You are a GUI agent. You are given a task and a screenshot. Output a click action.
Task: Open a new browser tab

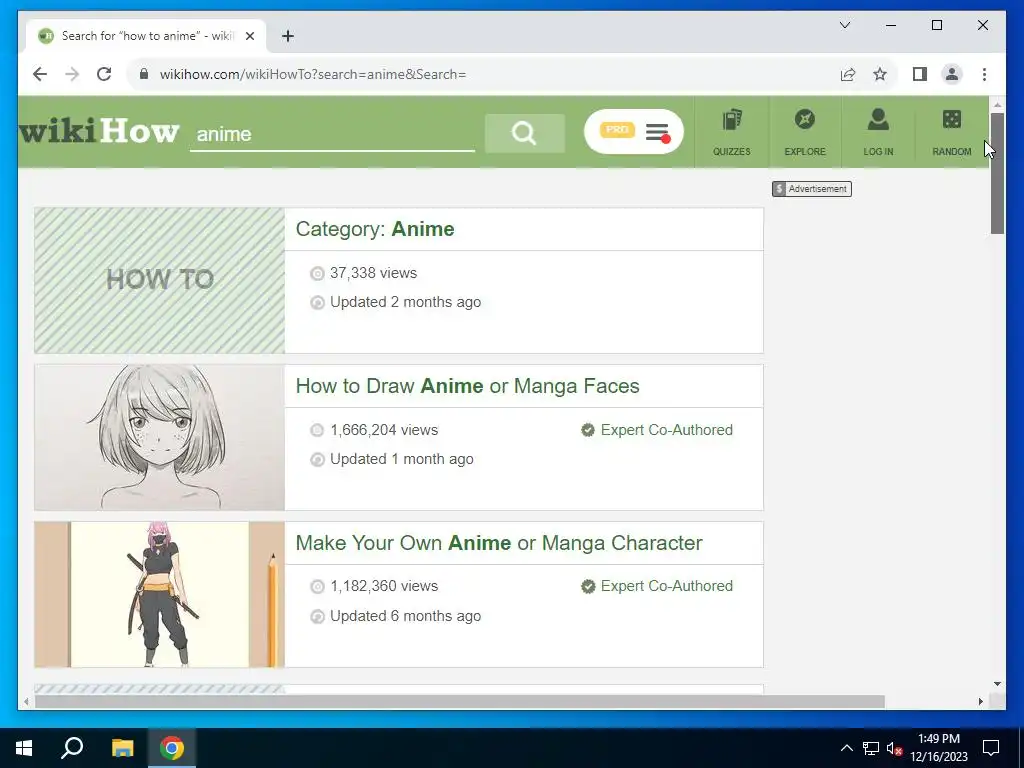coord(288,36)
